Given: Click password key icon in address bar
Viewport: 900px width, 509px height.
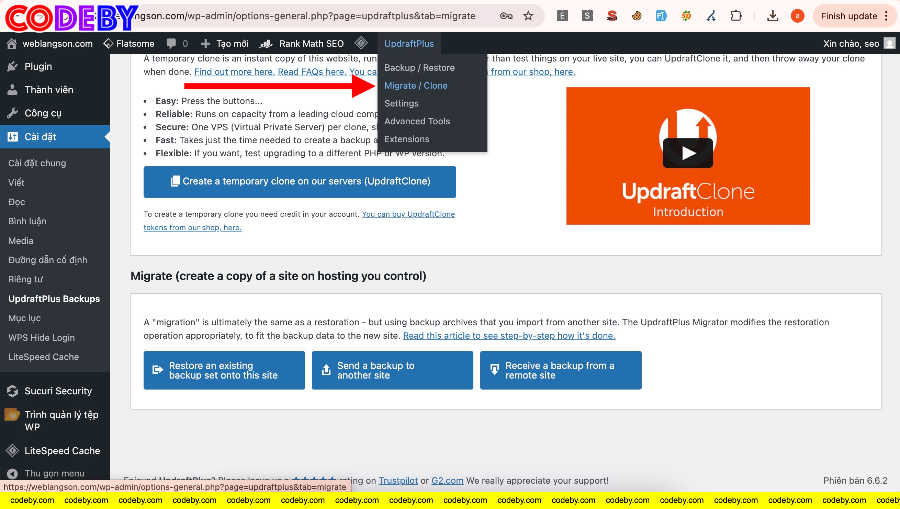Looking at the screenshot, I should [x=506, y=16].
